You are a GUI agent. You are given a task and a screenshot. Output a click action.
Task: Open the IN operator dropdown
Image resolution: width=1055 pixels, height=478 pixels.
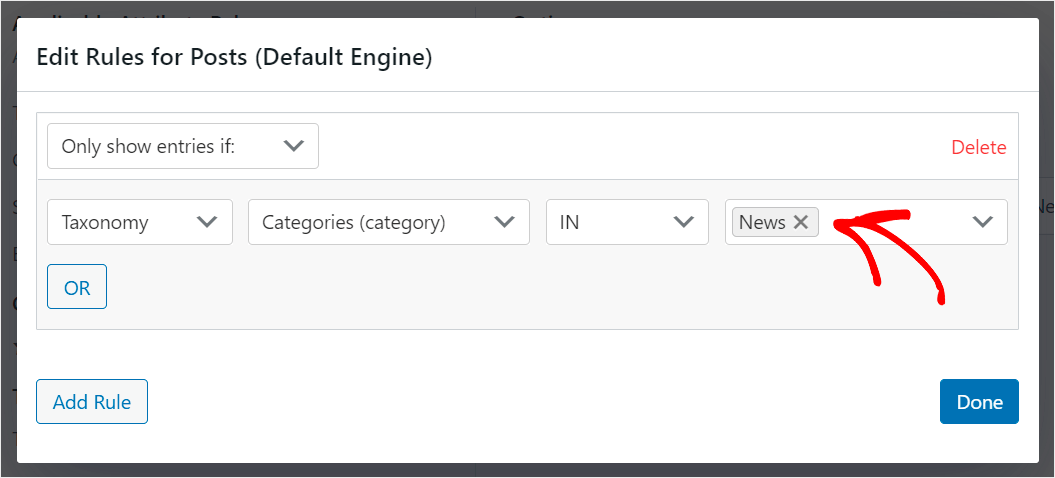[620, 222]
